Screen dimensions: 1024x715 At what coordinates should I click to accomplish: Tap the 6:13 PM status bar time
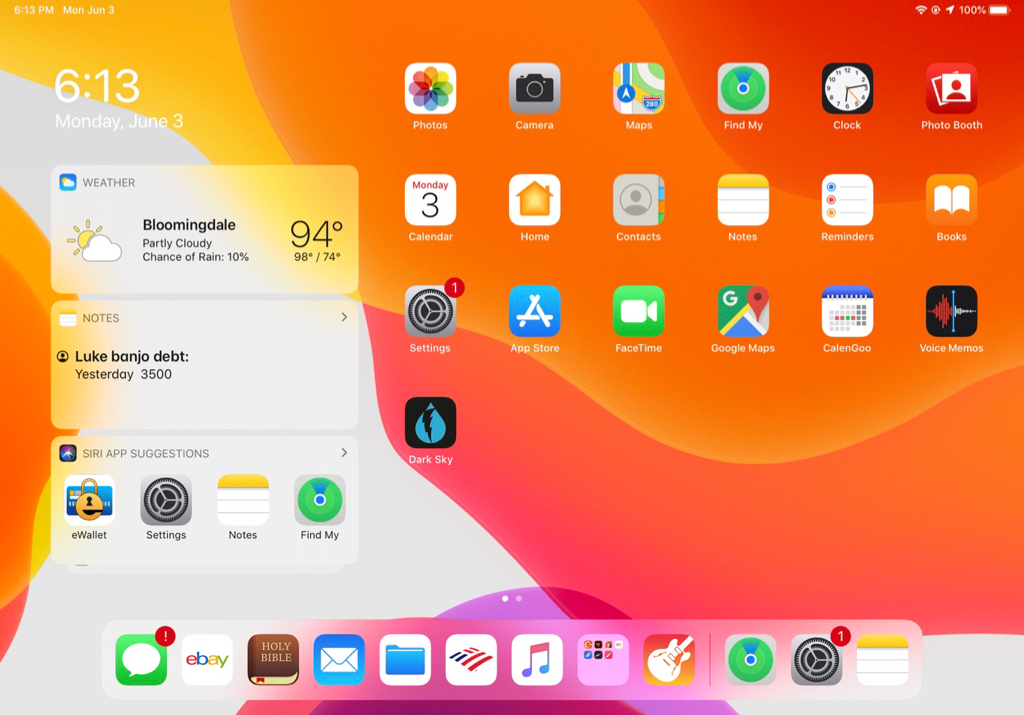coord(34,10)
